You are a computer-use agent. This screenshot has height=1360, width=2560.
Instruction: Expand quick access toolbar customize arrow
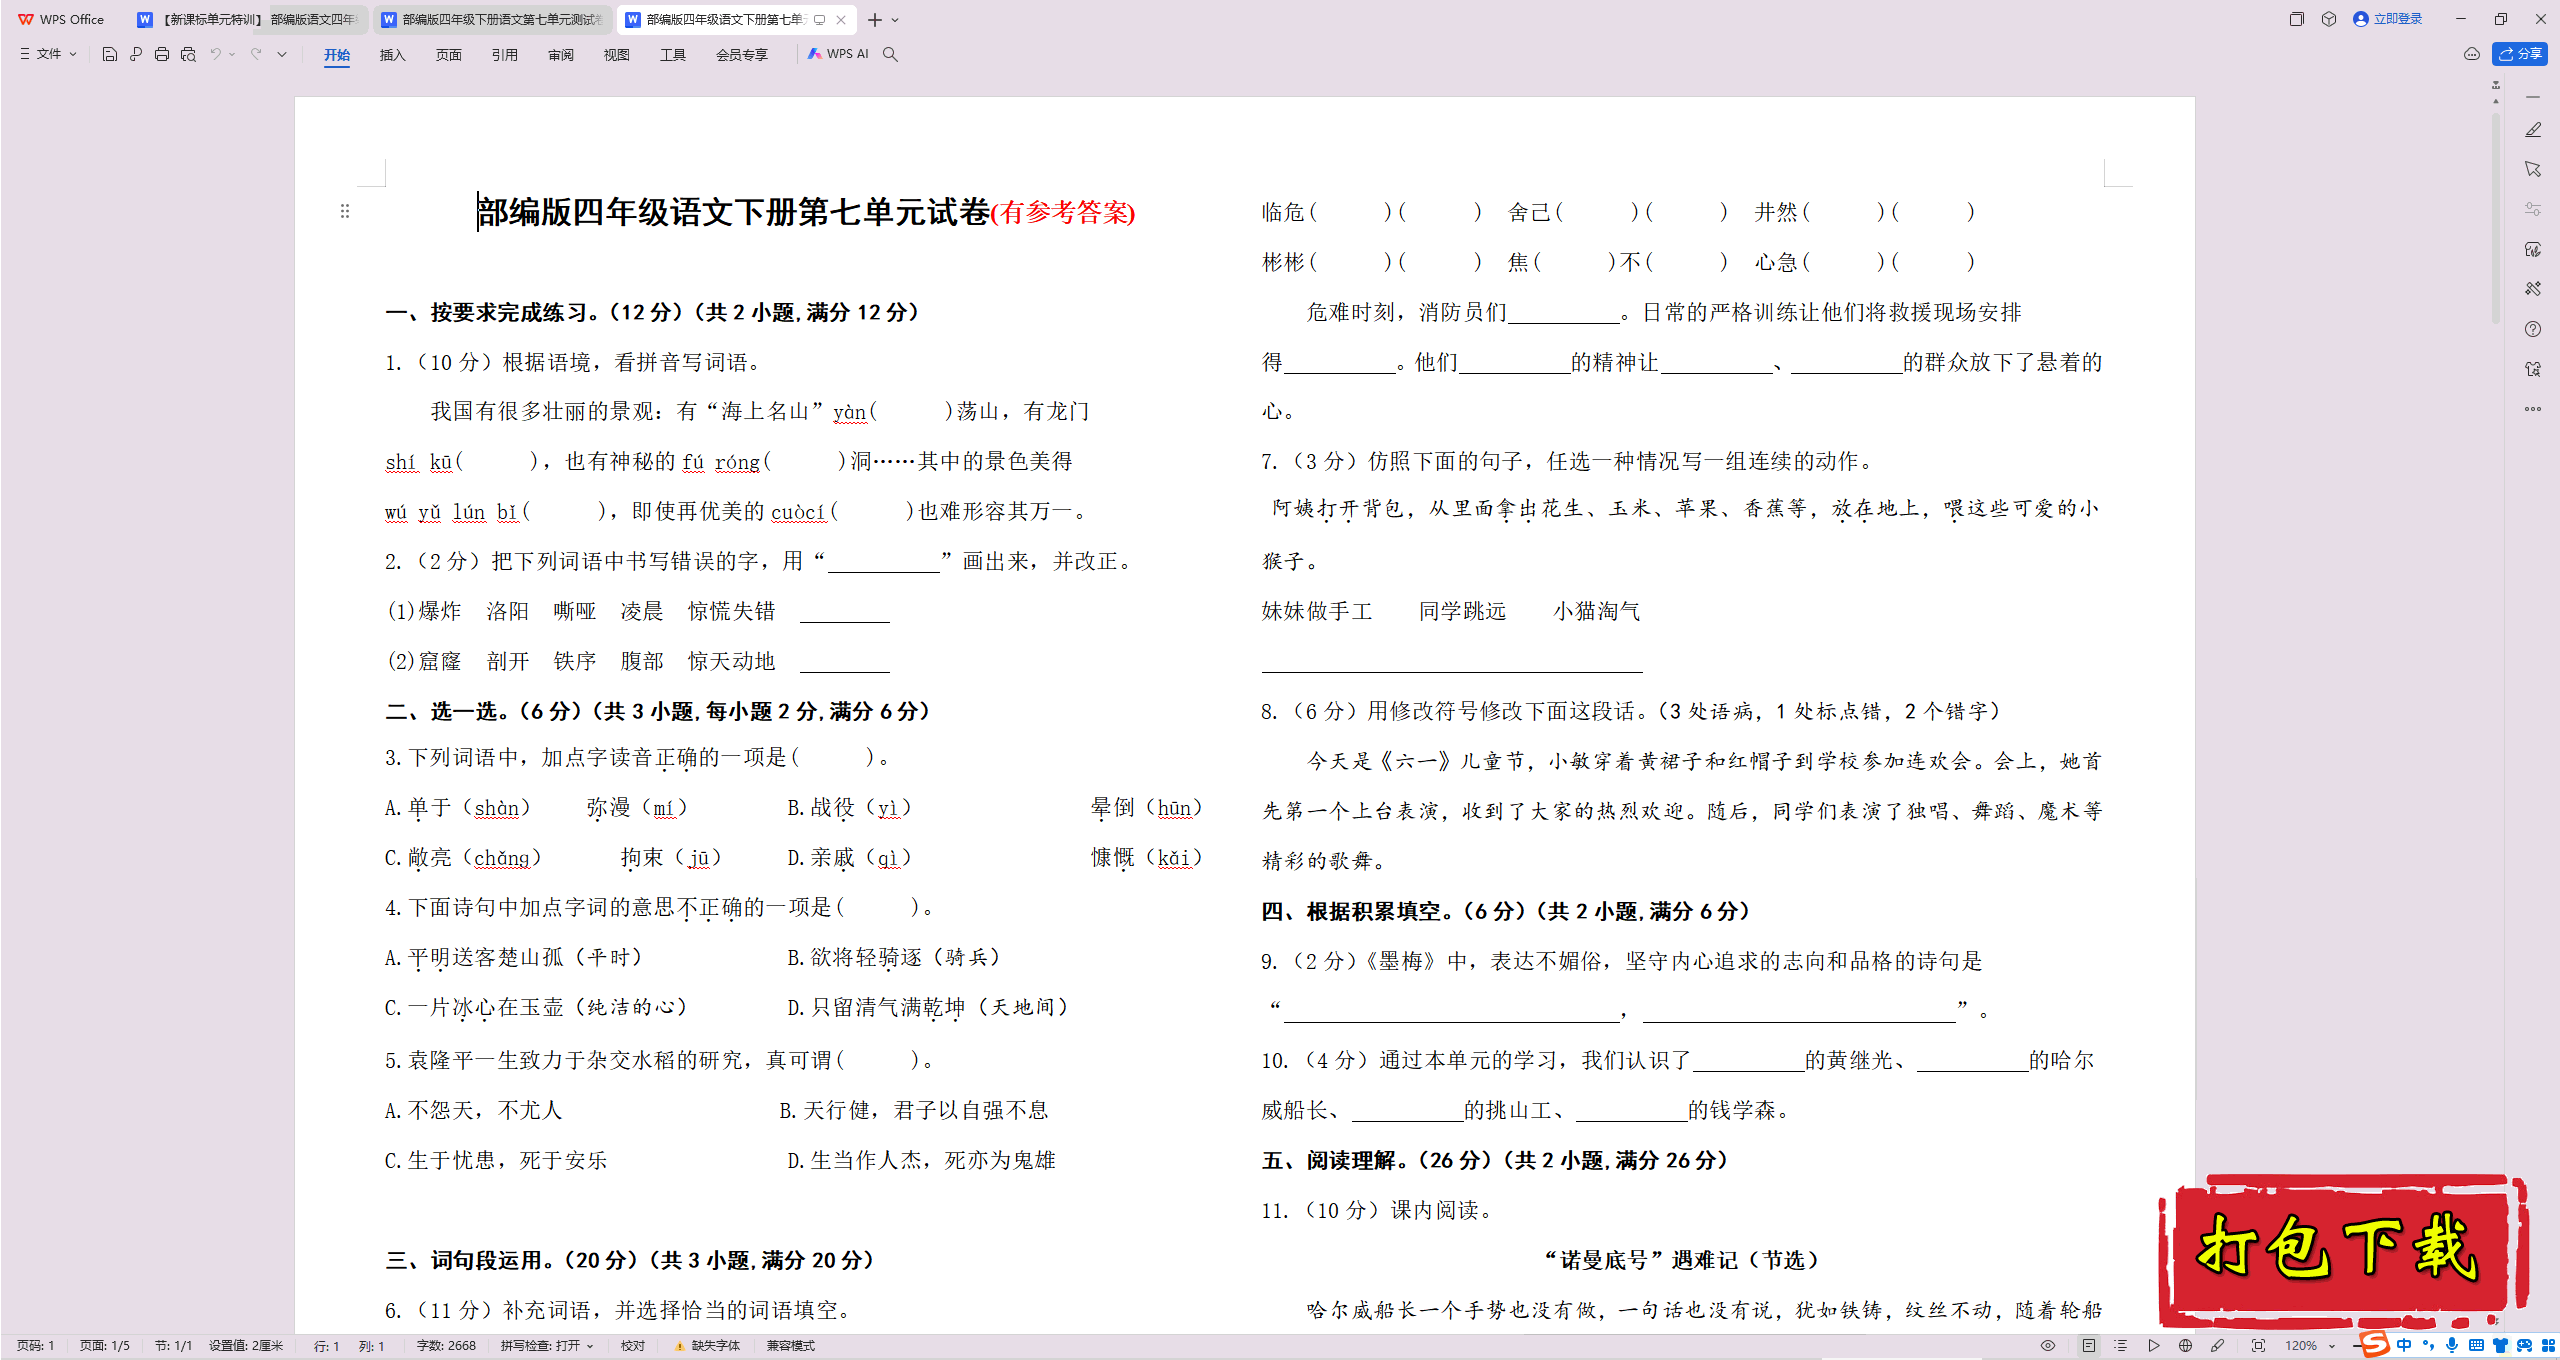tap(282, 54)
